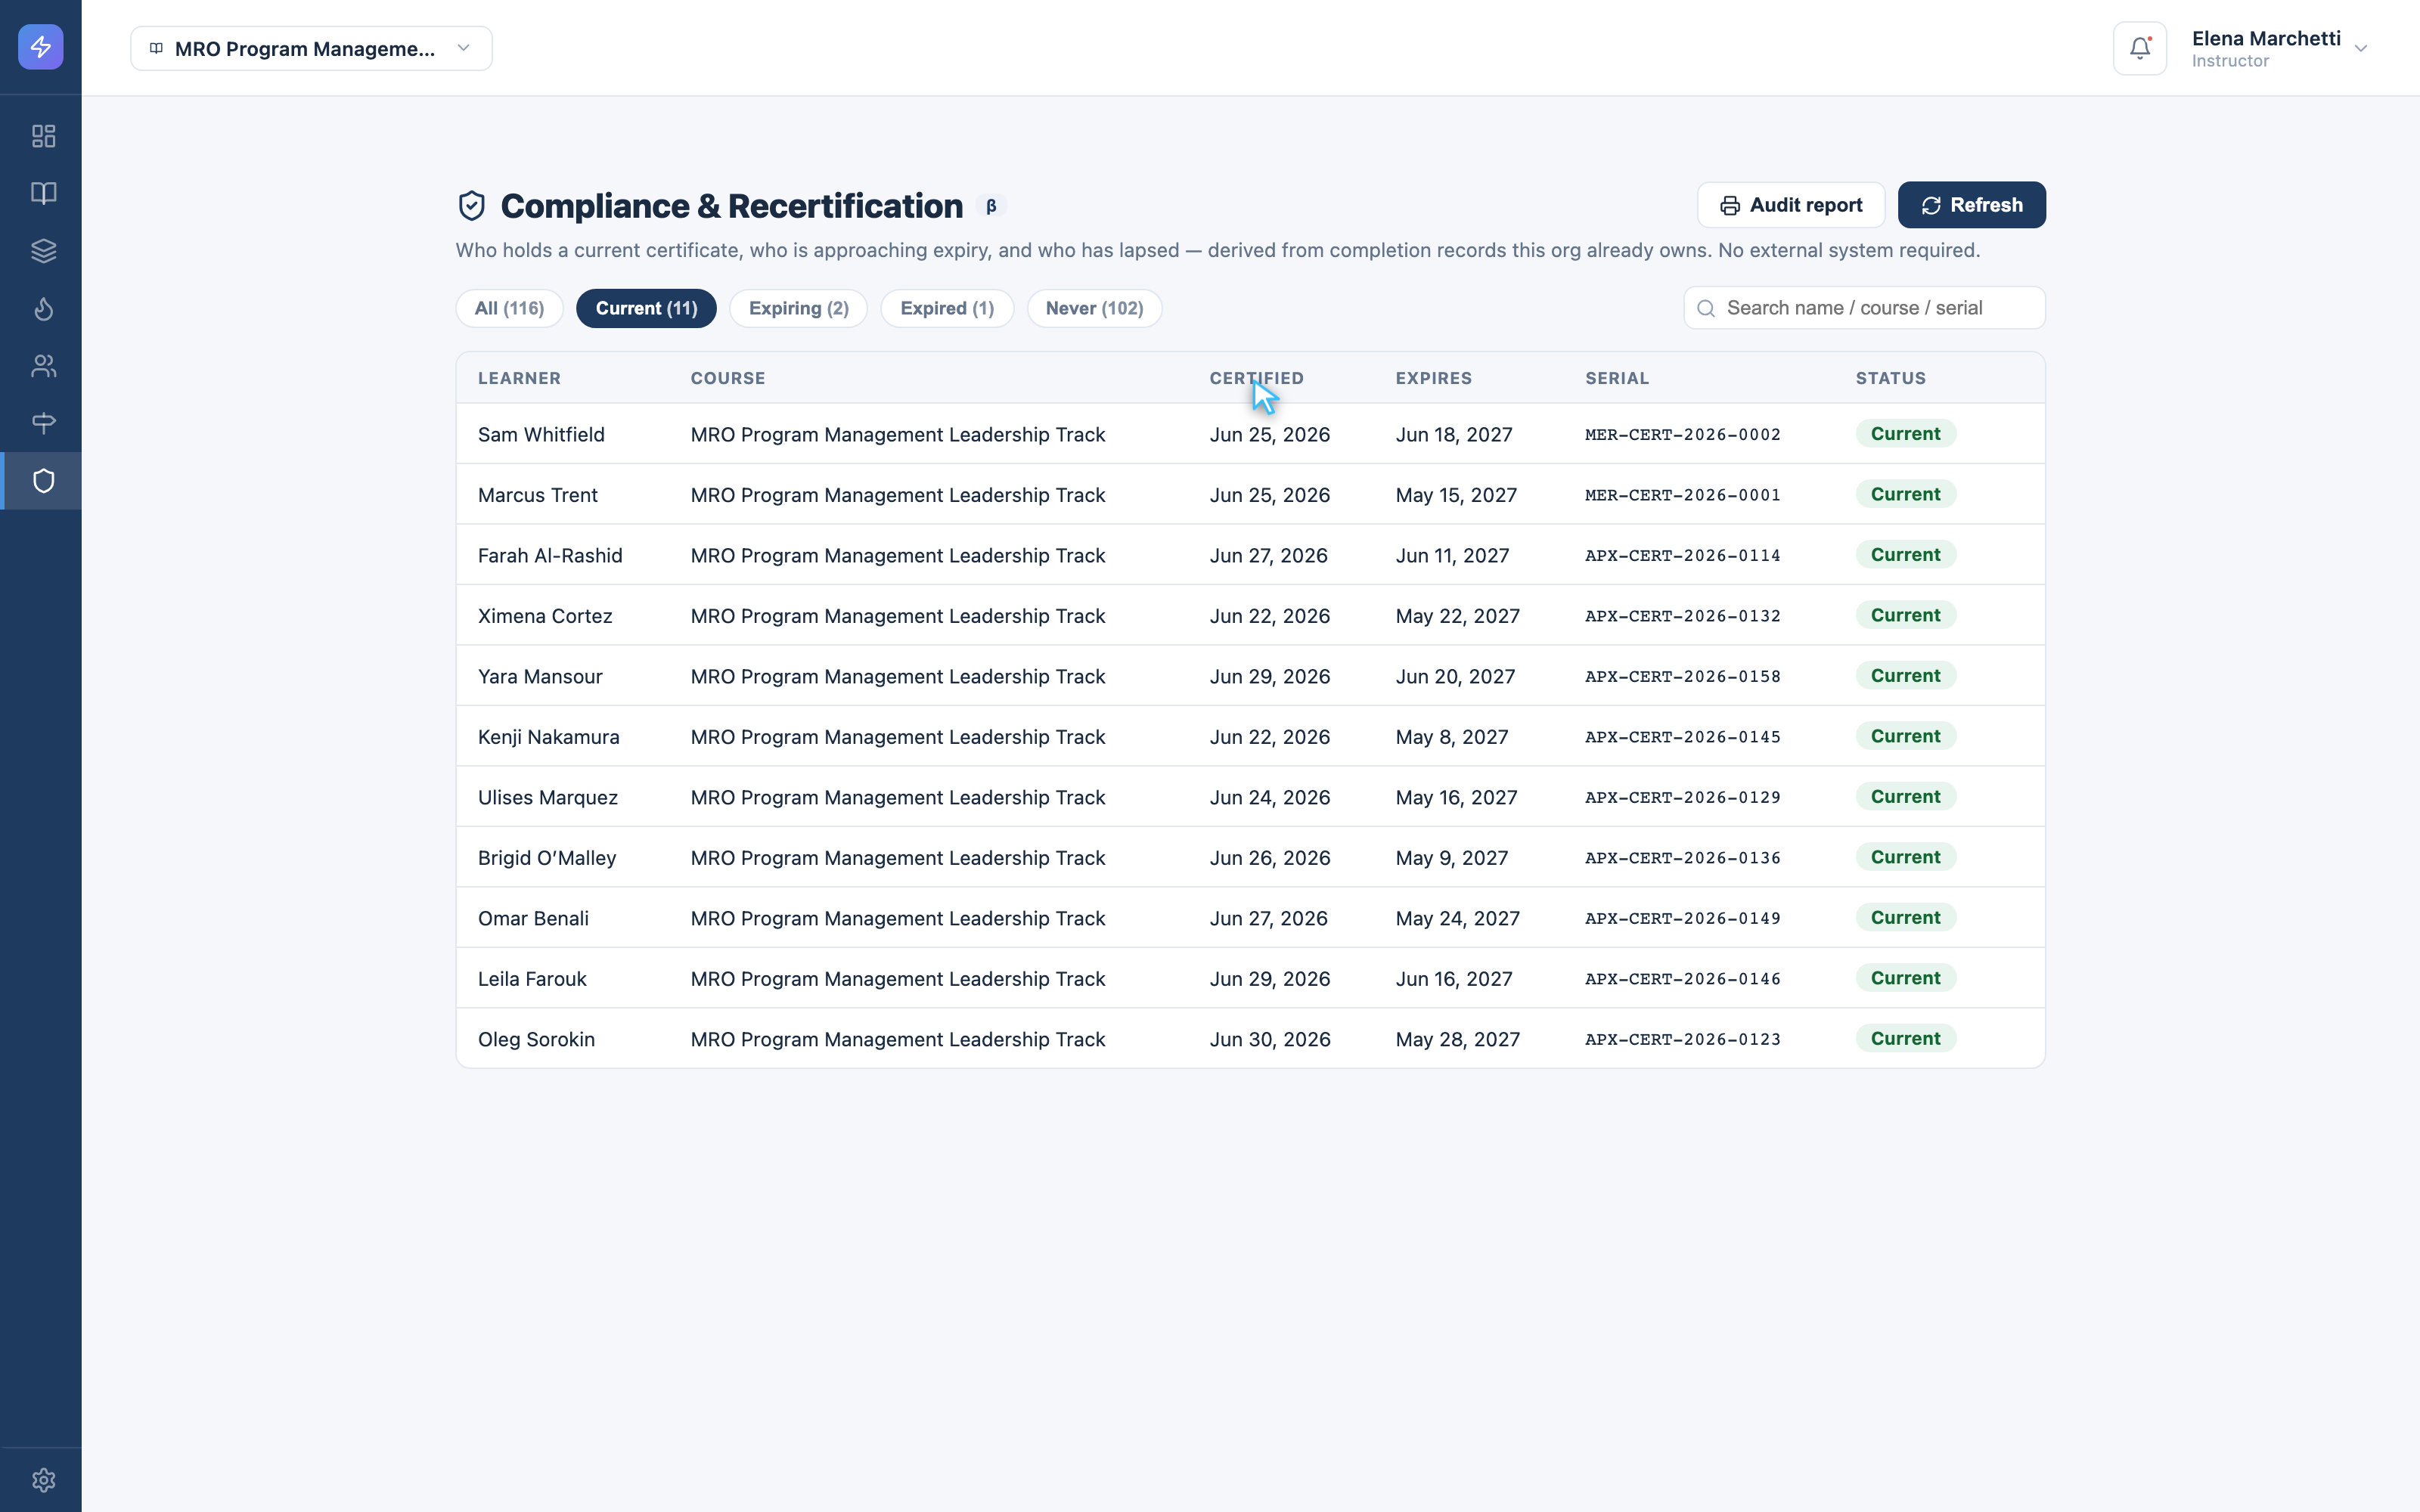2420x1512 pixels.
Task: Select the shield compliance icon in sidebar
Action: [43, 481]
